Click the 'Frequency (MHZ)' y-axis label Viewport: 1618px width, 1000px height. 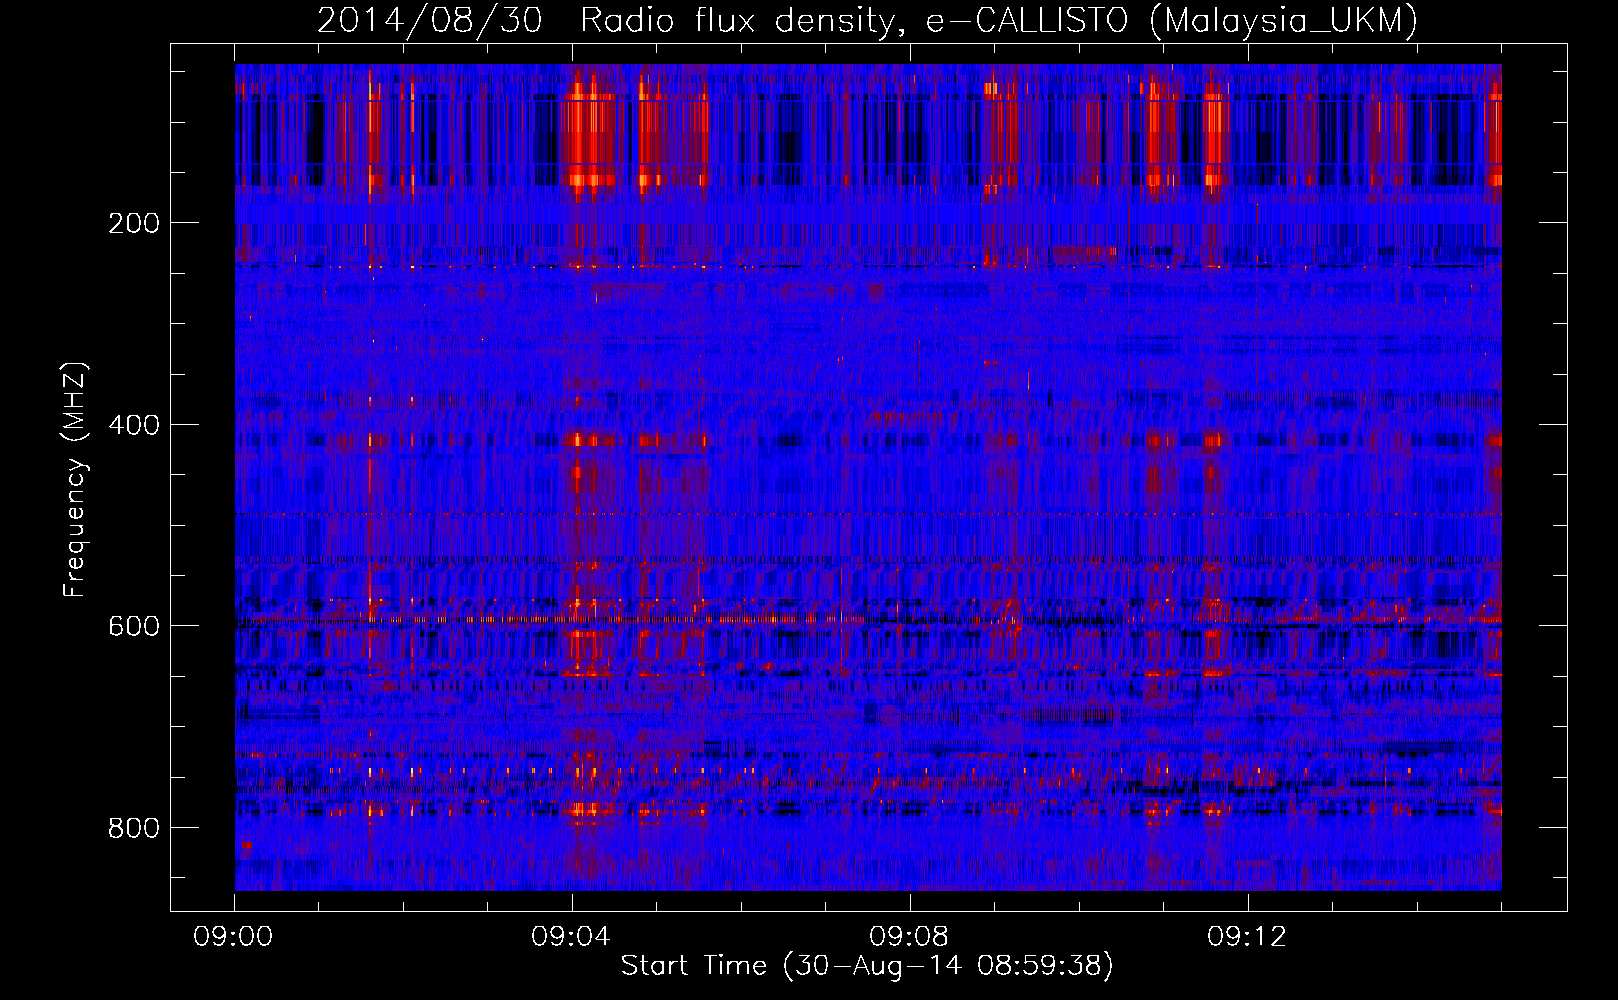point(75,480)
